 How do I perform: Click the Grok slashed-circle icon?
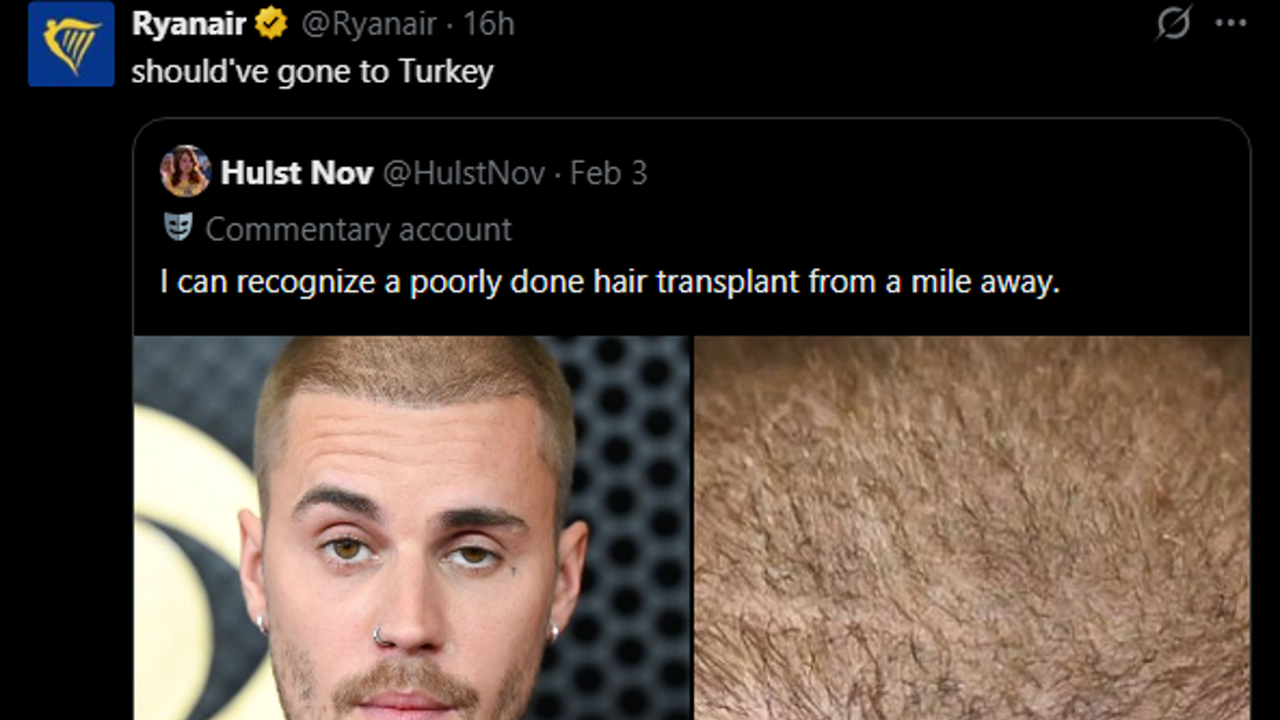point(1173,24)
